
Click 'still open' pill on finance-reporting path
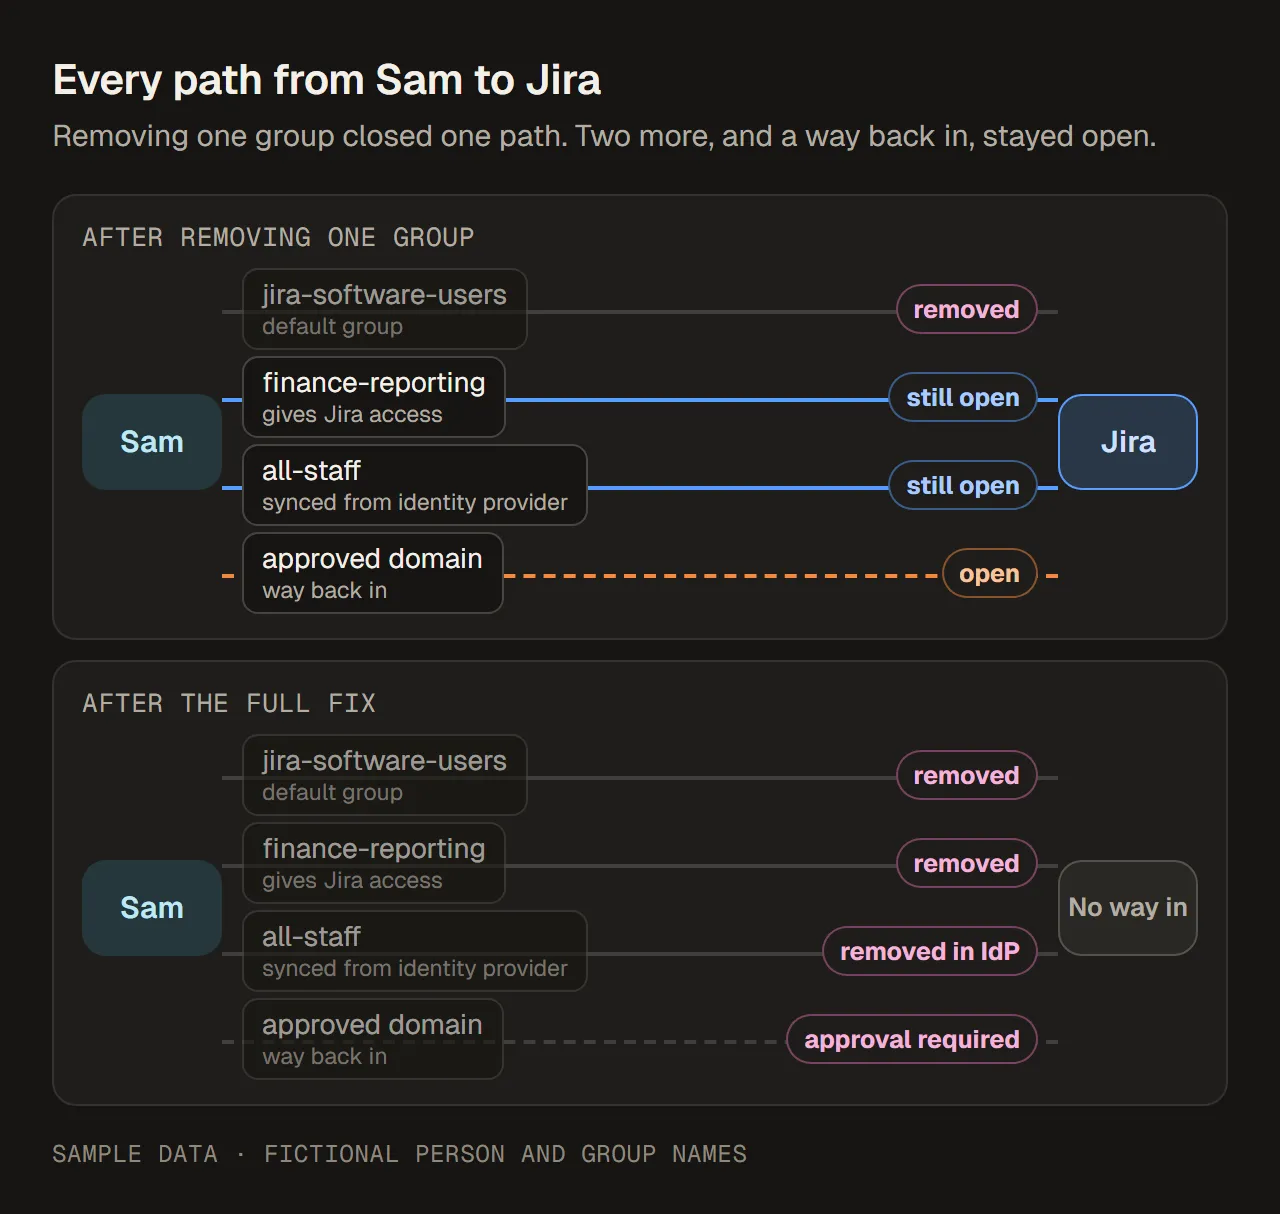coord(963,397)
